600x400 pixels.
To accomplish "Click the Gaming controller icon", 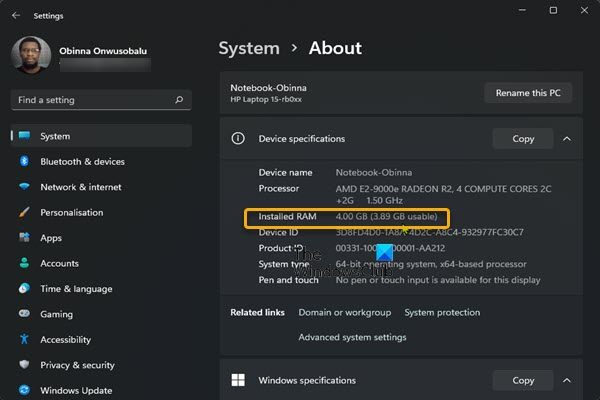I will pyautogui.click(x=24, y=313).
